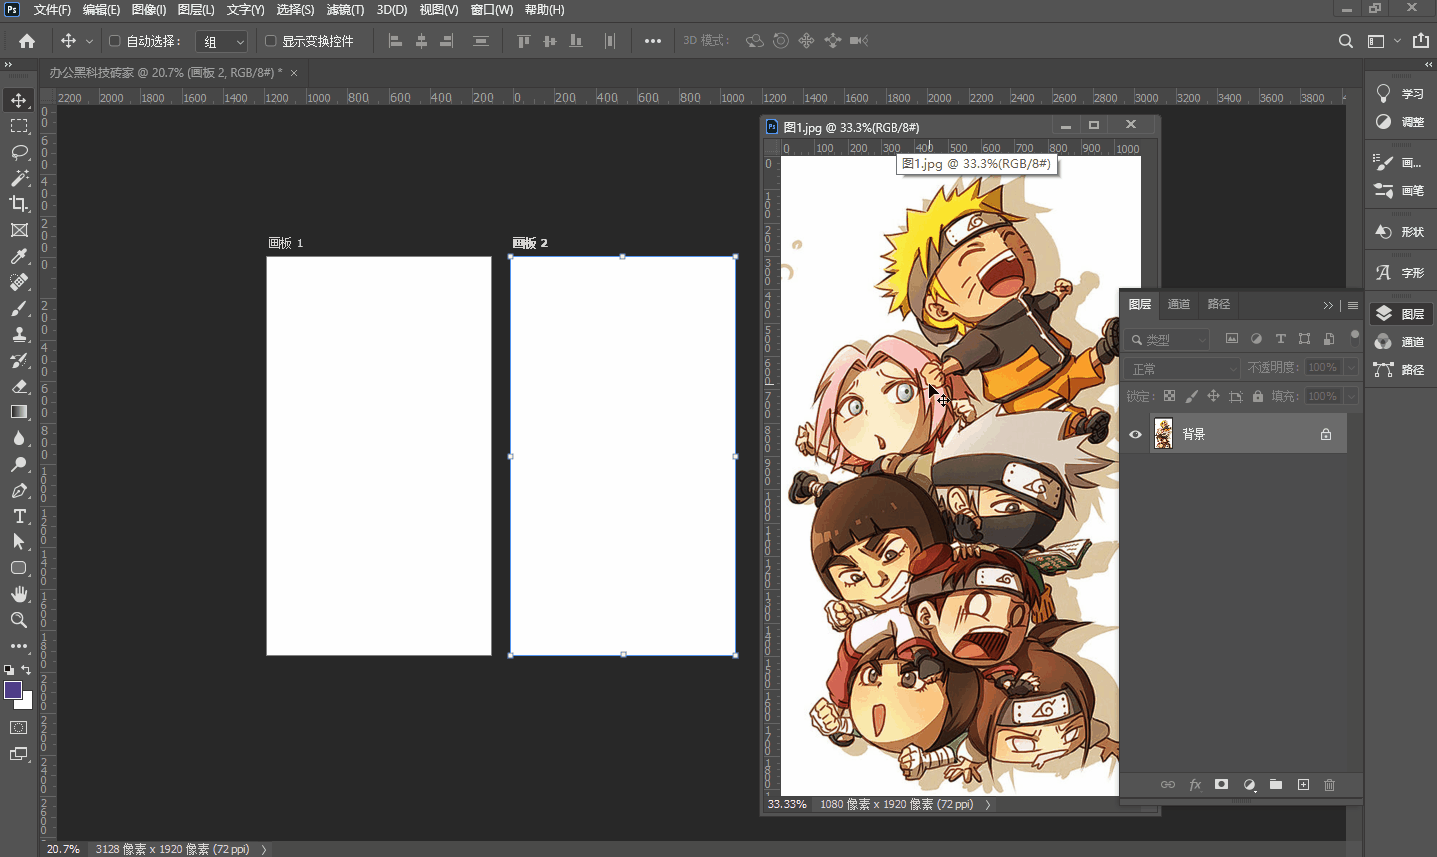Select the Hand tool
This screenshot has height=857, width=1437.
(x=19, y=594)
